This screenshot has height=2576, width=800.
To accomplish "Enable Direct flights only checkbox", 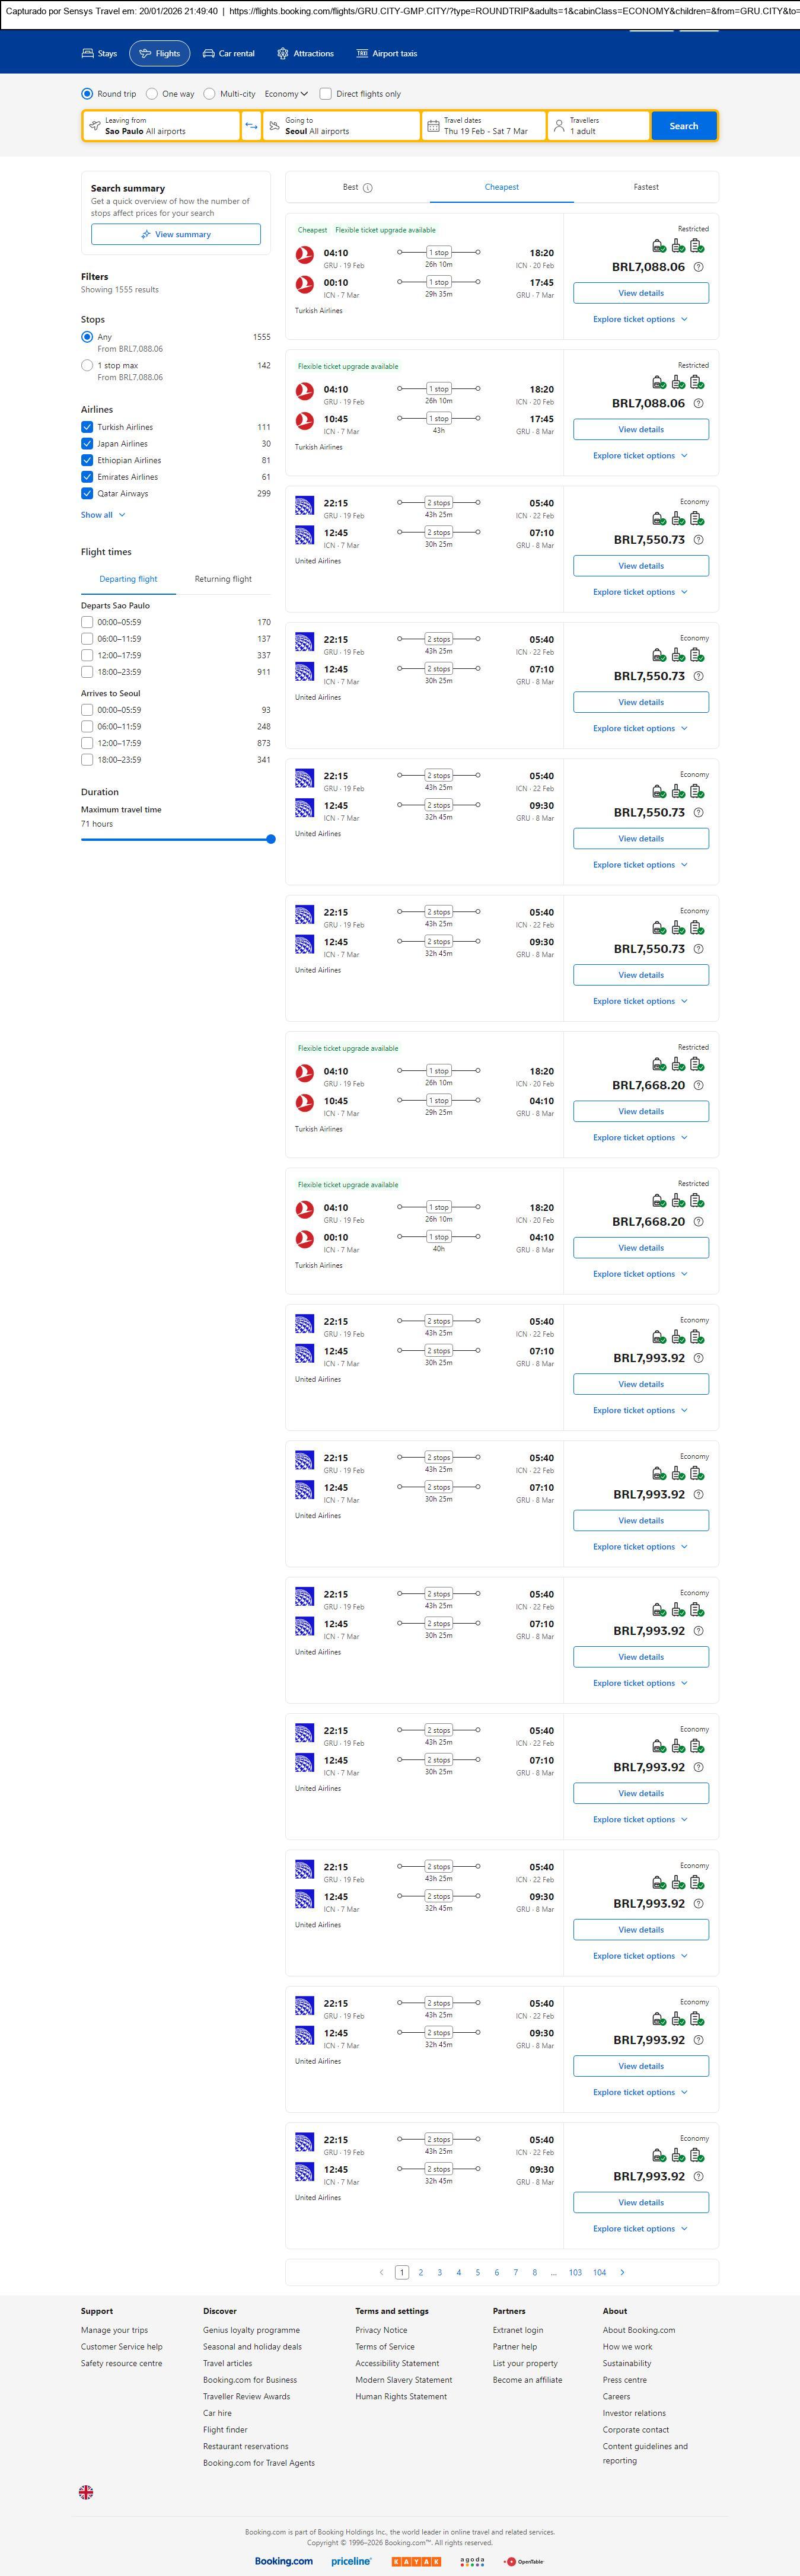I will [325, 94].
